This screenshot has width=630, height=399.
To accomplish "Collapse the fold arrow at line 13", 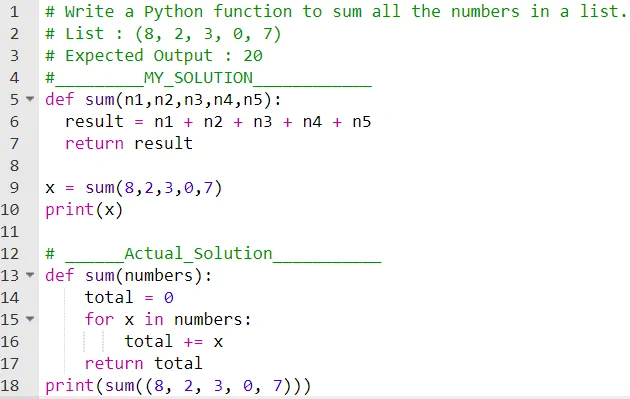I will coord(30,275).
